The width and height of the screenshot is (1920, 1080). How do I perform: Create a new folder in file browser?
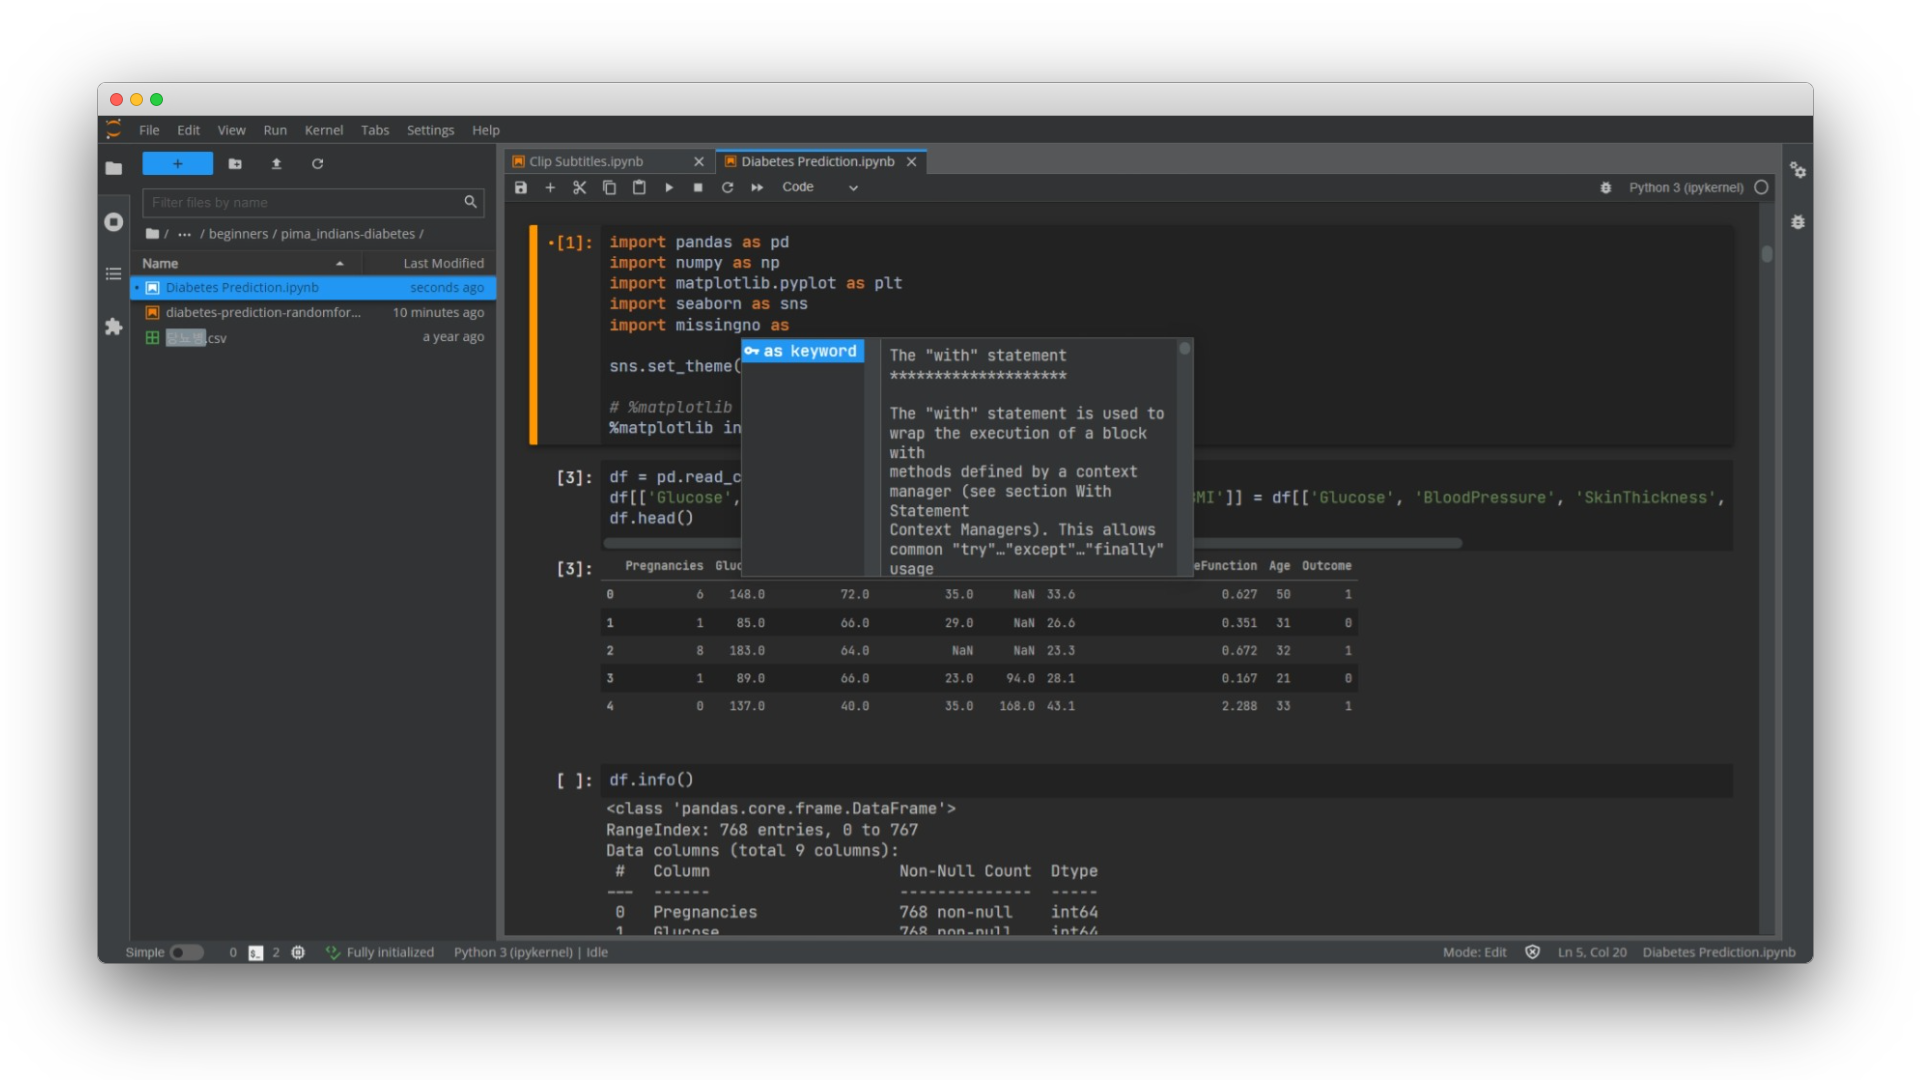tap(235, 164)
